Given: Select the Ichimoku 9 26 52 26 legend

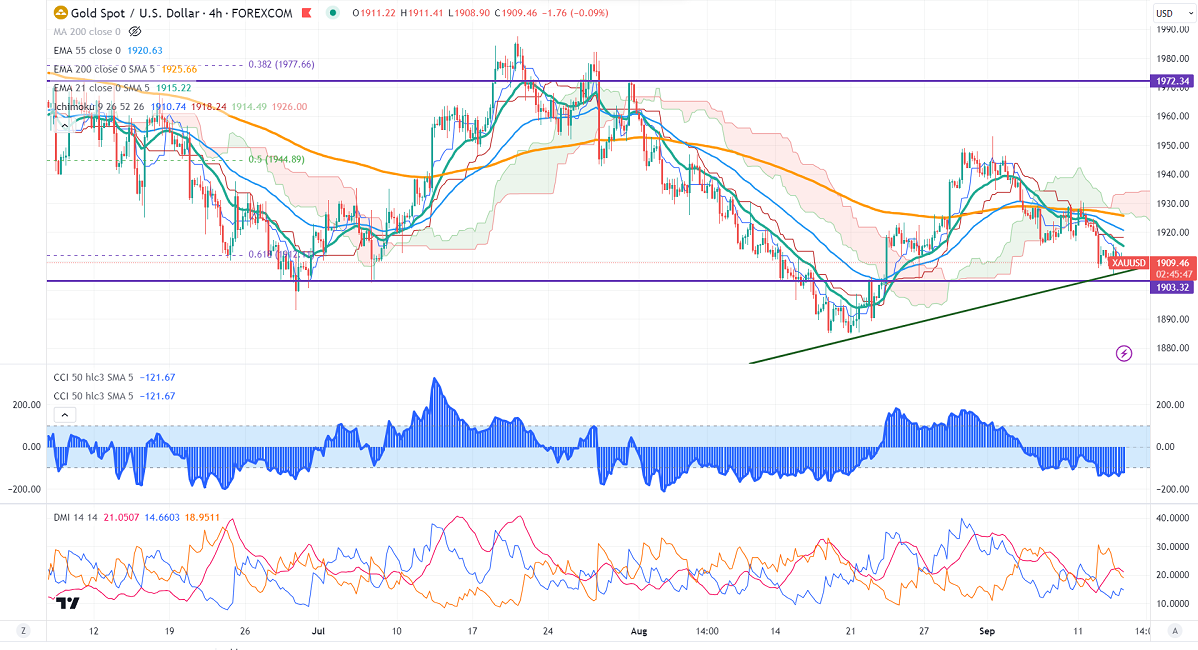Looking at the screenshot, I should (x=99, y=106).
